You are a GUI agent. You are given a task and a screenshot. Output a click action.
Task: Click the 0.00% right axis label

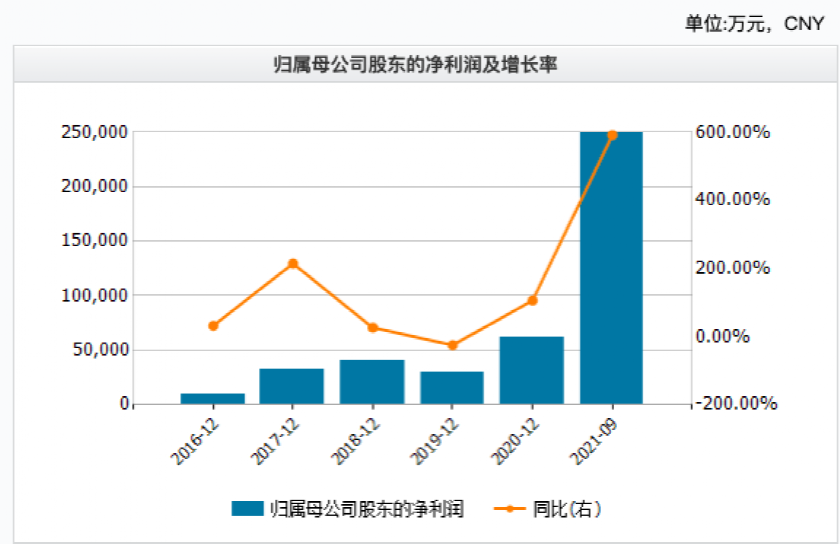(722, 336)
